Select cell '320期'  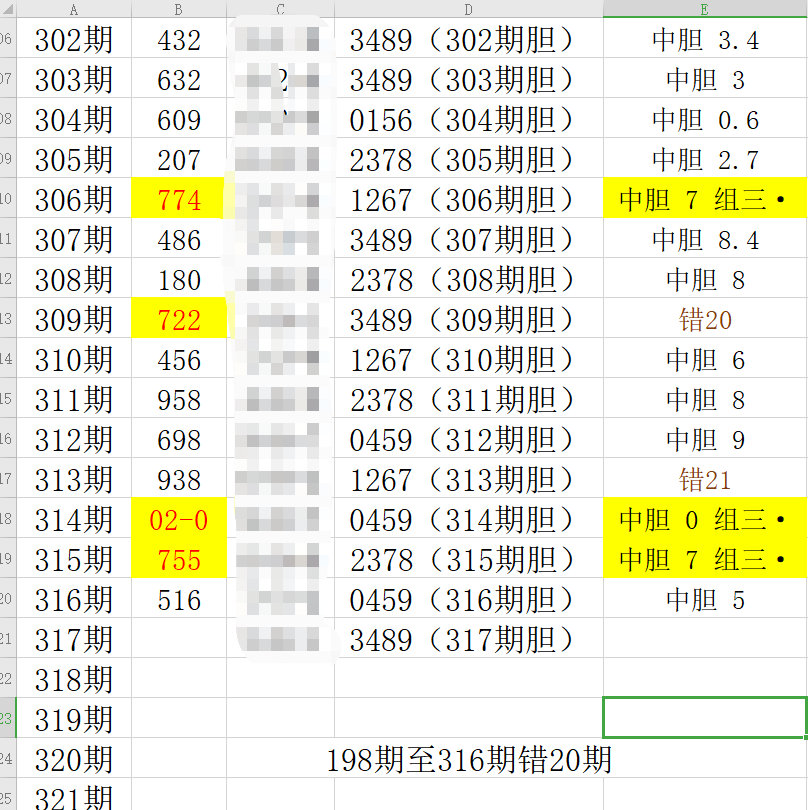(x=74, y=759)
